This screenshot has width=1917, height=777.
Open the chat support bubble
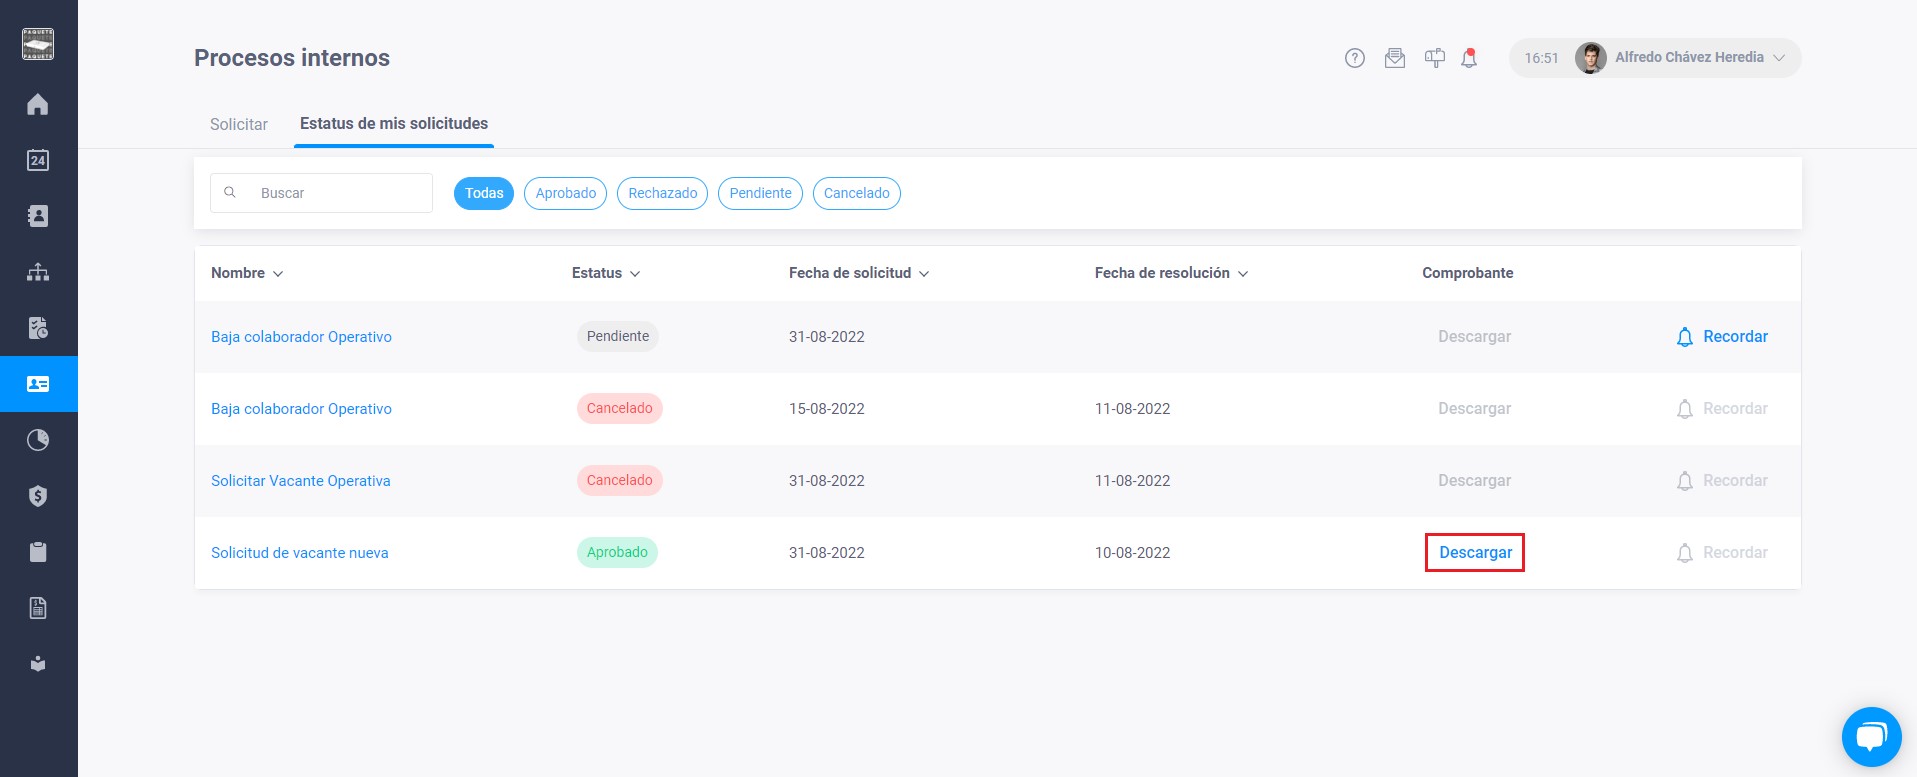1872,737
